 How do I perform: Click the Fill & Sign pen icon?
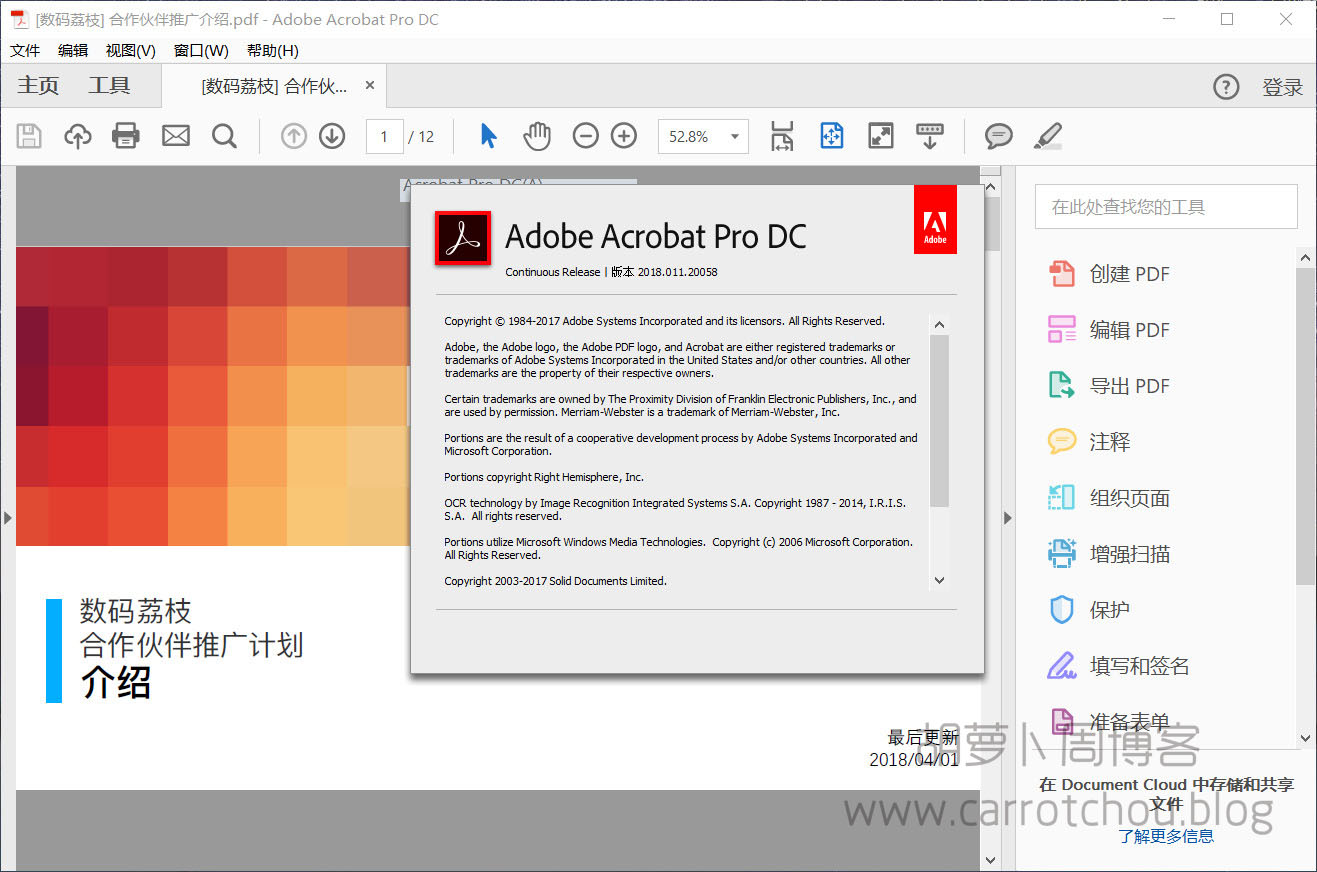(x=1061, y=665)
